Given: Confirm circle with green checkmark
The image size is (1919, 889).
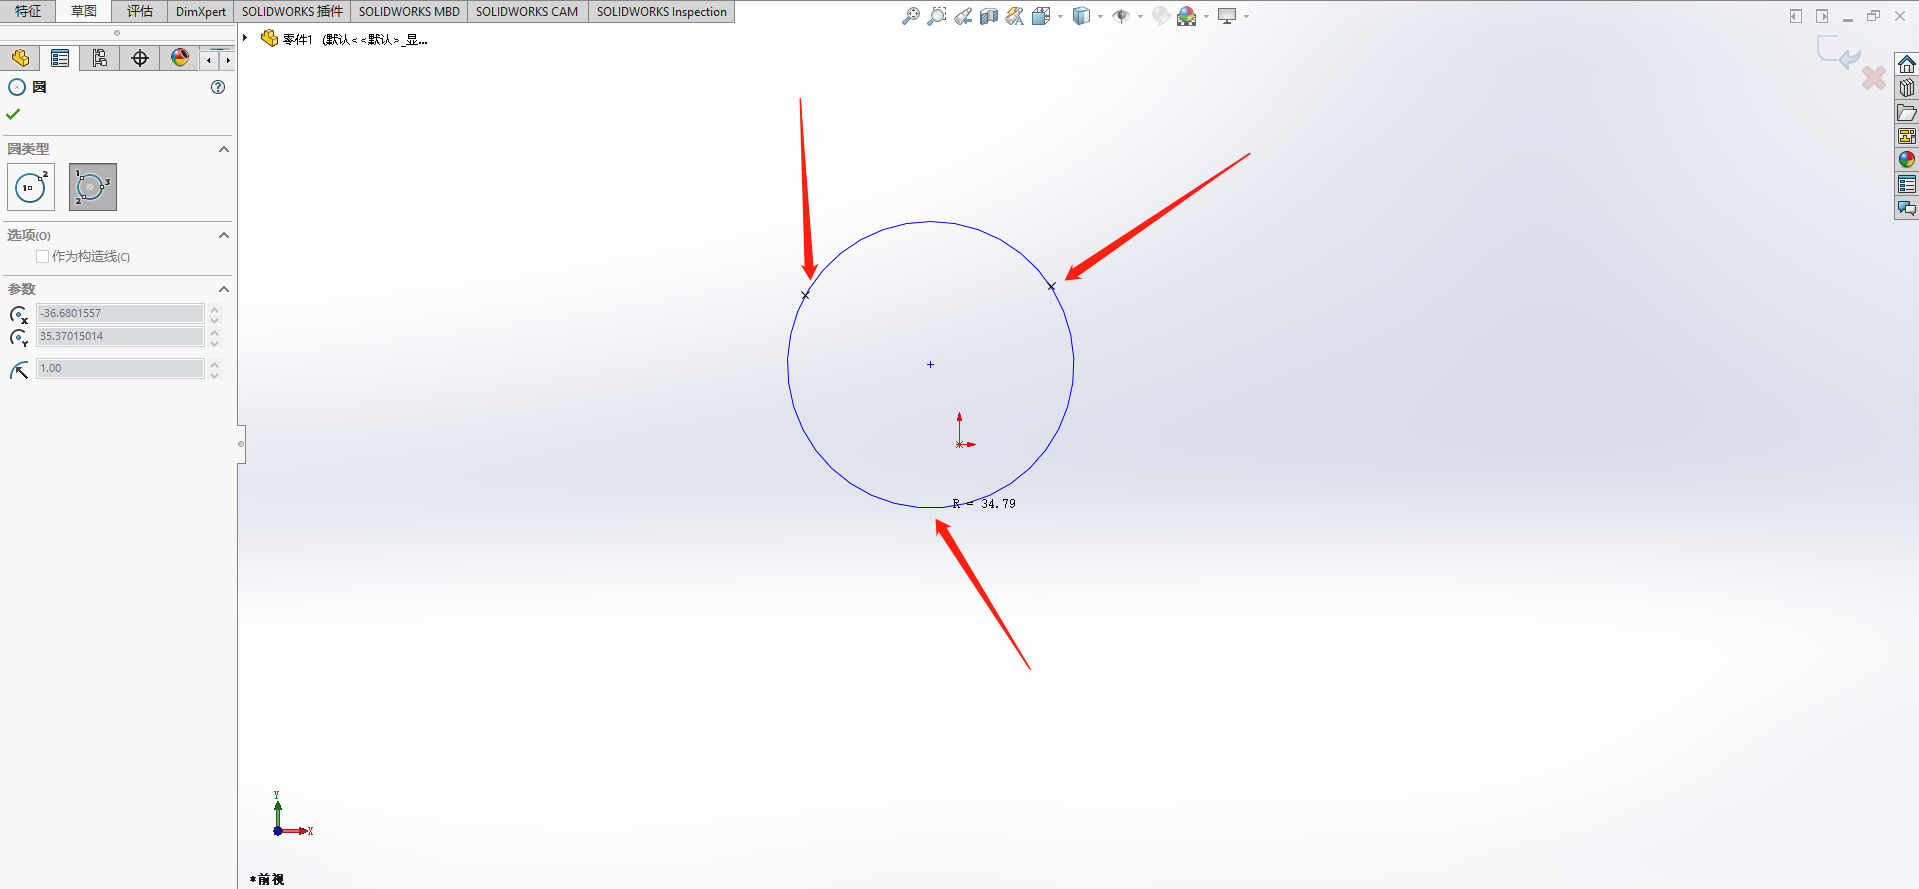Looking at the screenshot, I should [x=13, y=114].
